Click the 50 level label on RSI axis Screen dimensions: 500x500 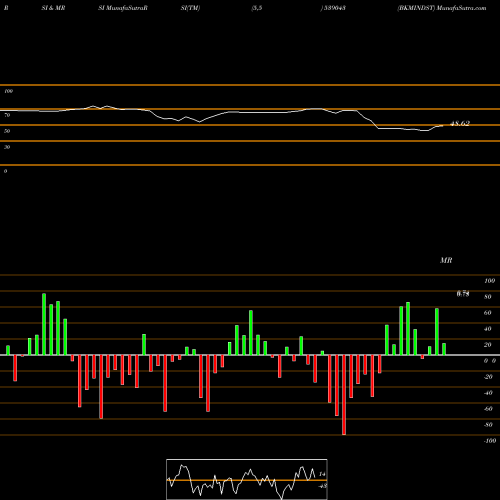click(7, 131)
